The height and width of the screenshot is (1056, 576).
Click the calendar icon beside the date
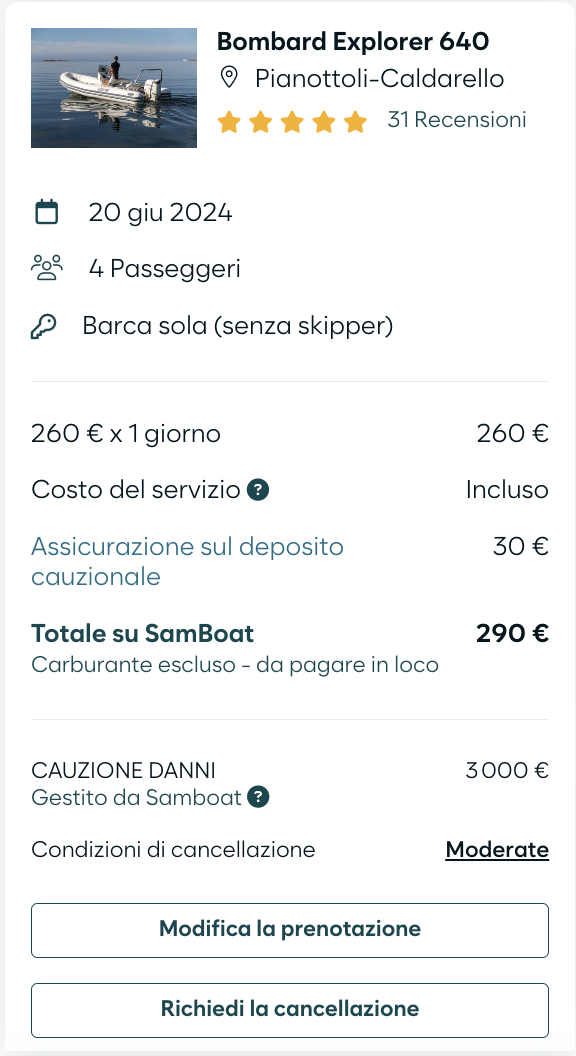point(46,211)
